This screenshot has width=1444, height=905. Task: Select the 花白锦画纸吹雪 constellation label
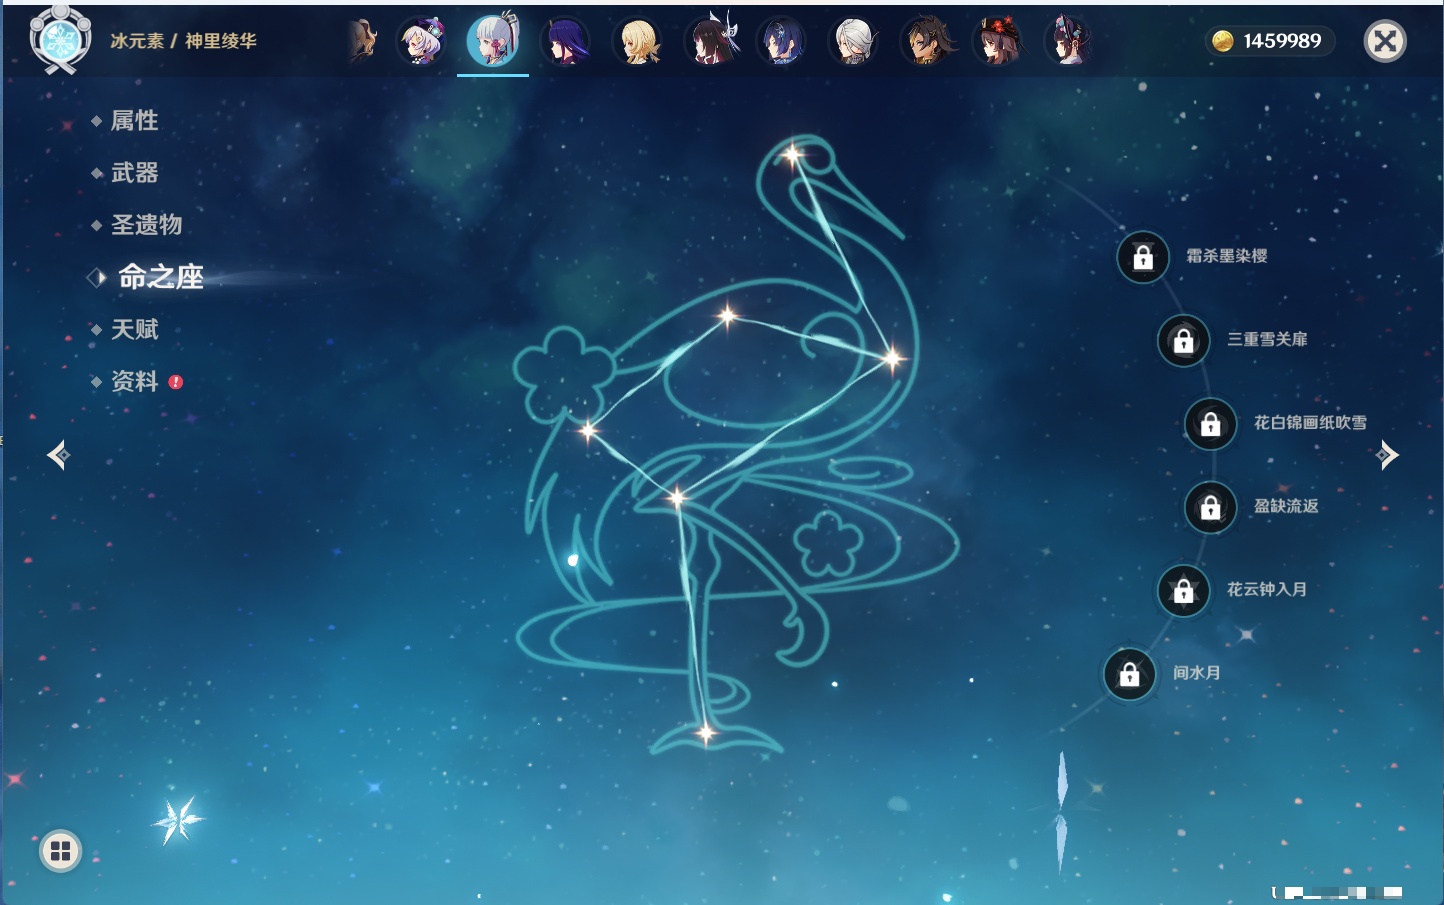[x=1310, y=423]
